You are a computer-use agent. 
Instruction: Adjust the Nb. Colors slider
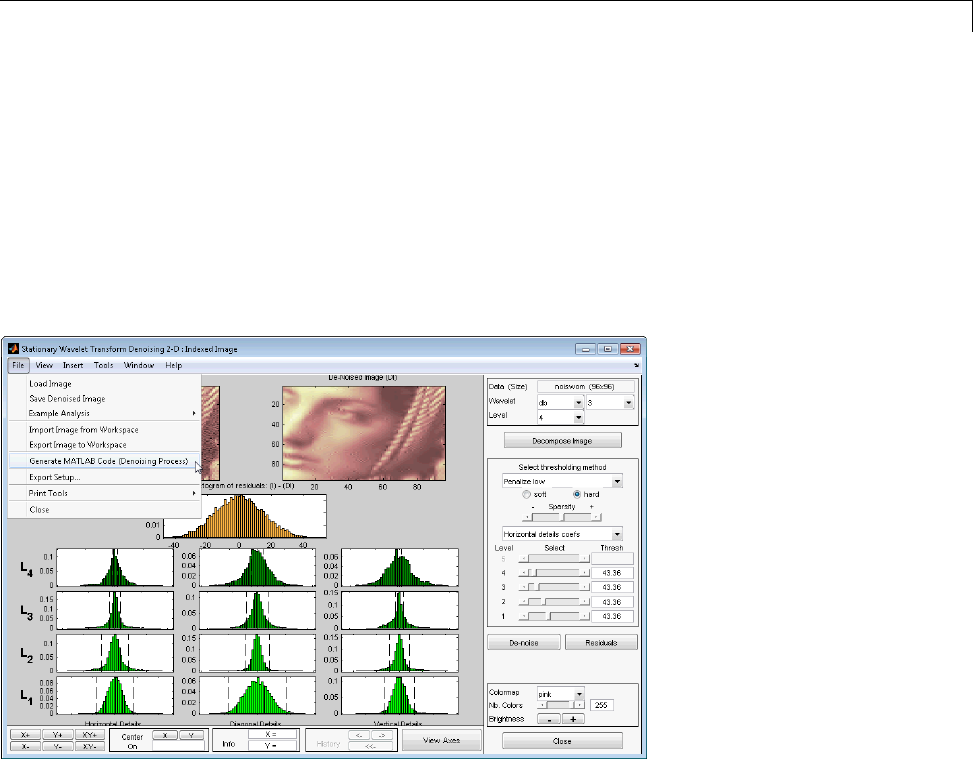click(x=561, y=705)
